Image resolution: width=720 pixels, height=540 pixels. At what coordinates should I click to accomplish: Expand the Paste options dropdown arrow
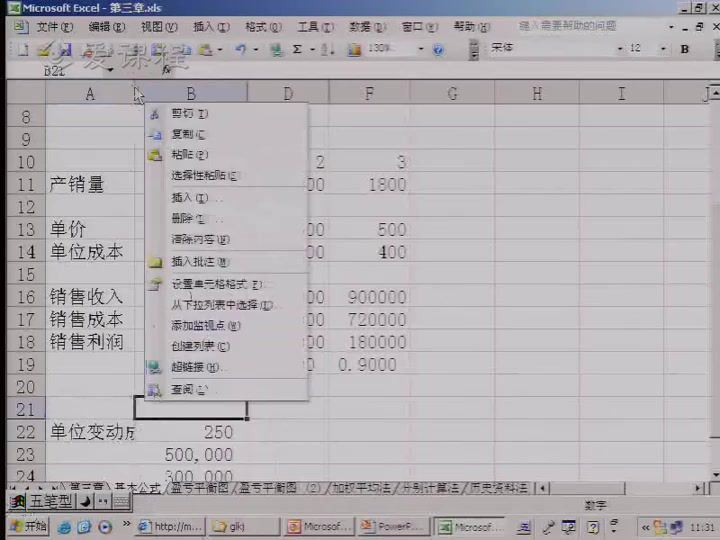[220, 49]
